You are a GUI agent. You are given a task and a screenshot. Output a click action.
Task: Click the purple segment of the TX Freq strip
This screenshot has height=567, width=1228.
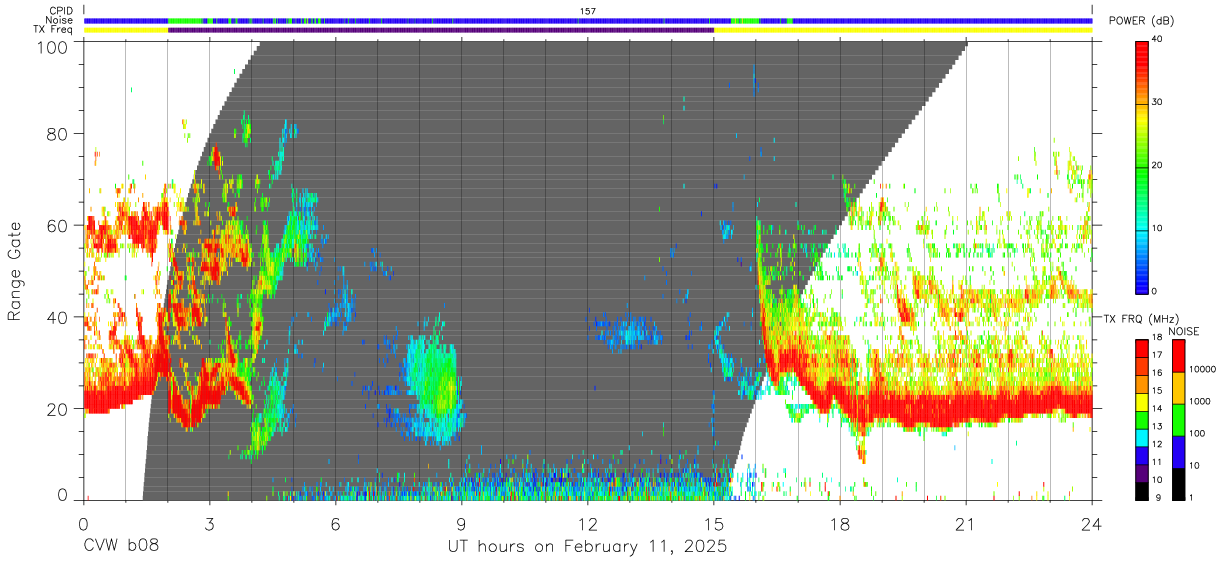tap(441, 30)
